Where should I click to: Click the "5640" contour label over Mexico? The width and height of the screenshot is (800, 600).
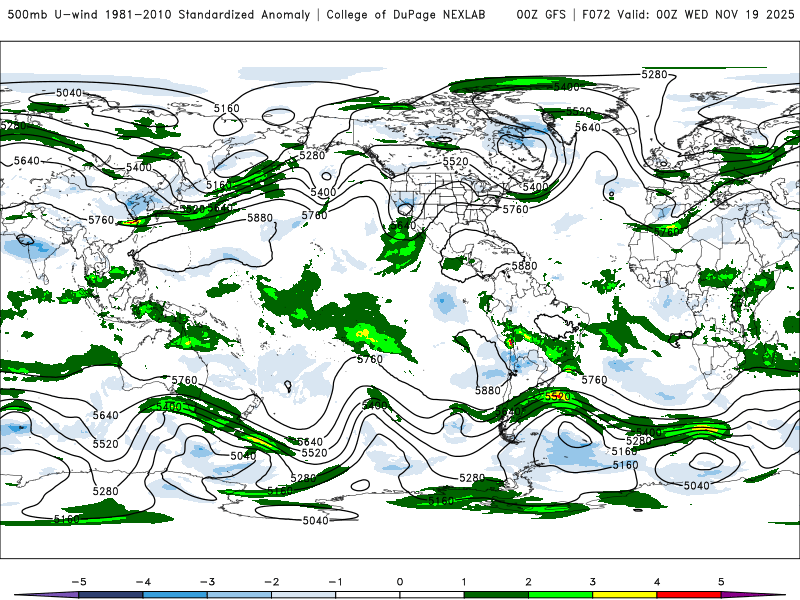403,225
